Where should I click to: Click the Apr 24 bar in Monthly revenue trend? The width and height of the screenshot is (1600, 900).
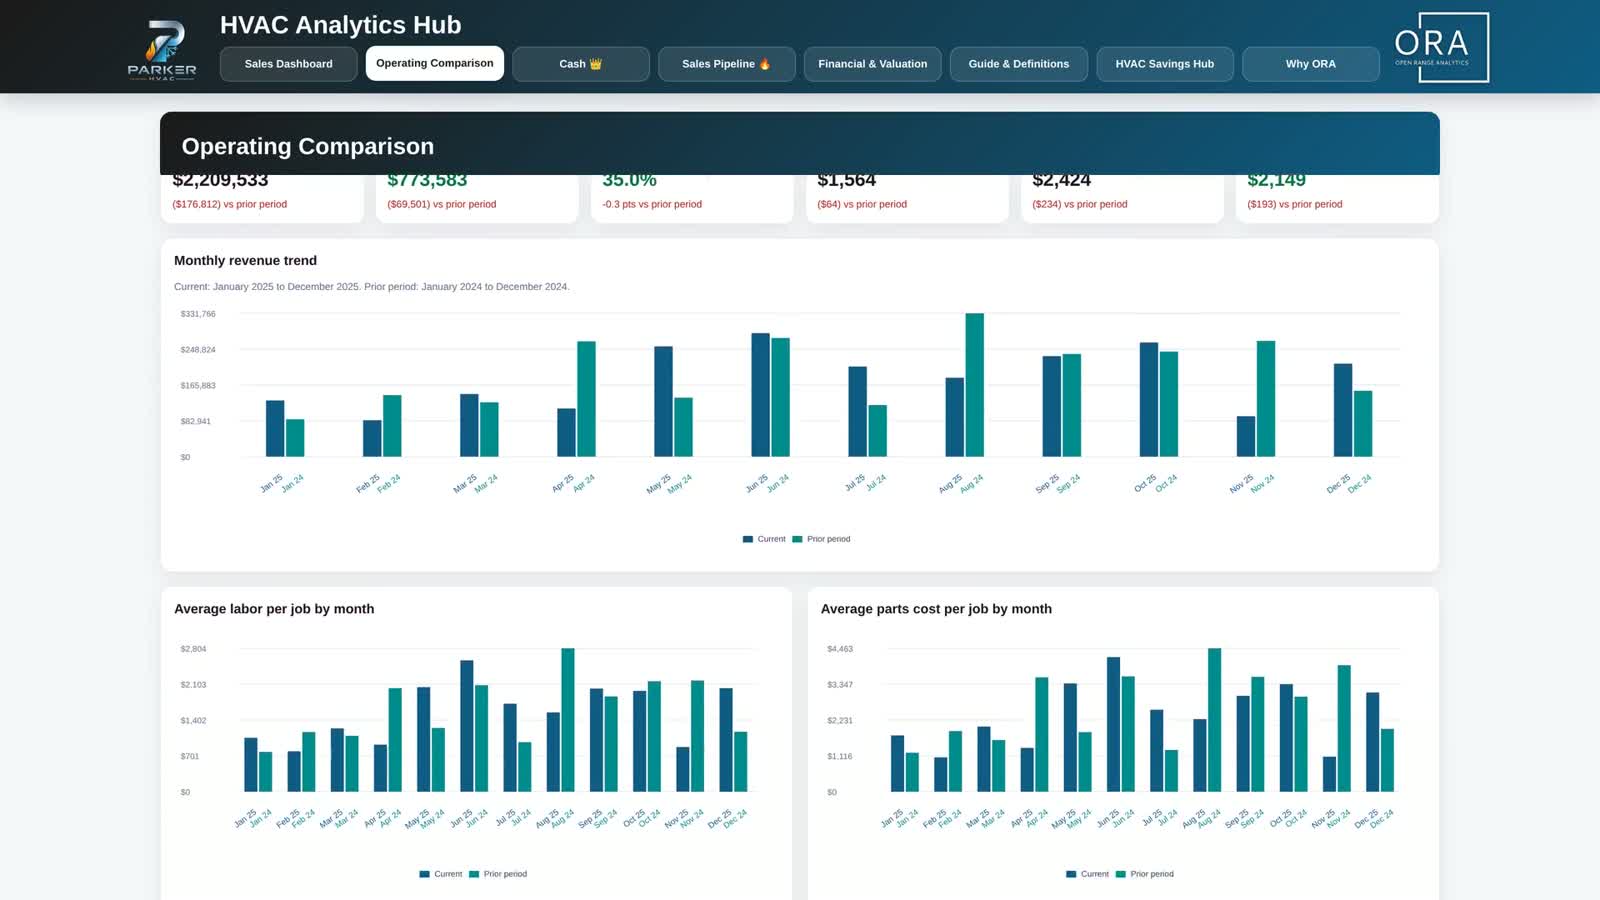point(586,399)
